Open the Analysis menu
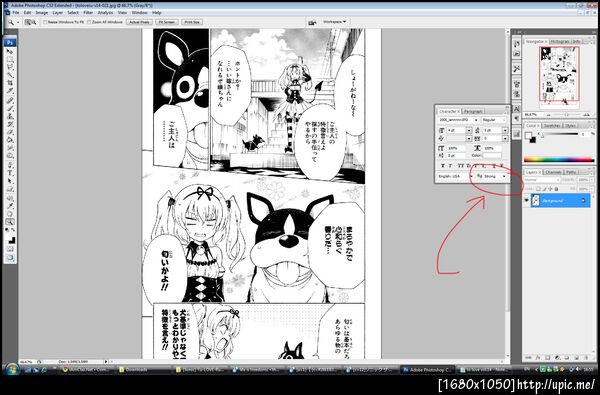This screenshot has width=600, height=395. [105, 13]
